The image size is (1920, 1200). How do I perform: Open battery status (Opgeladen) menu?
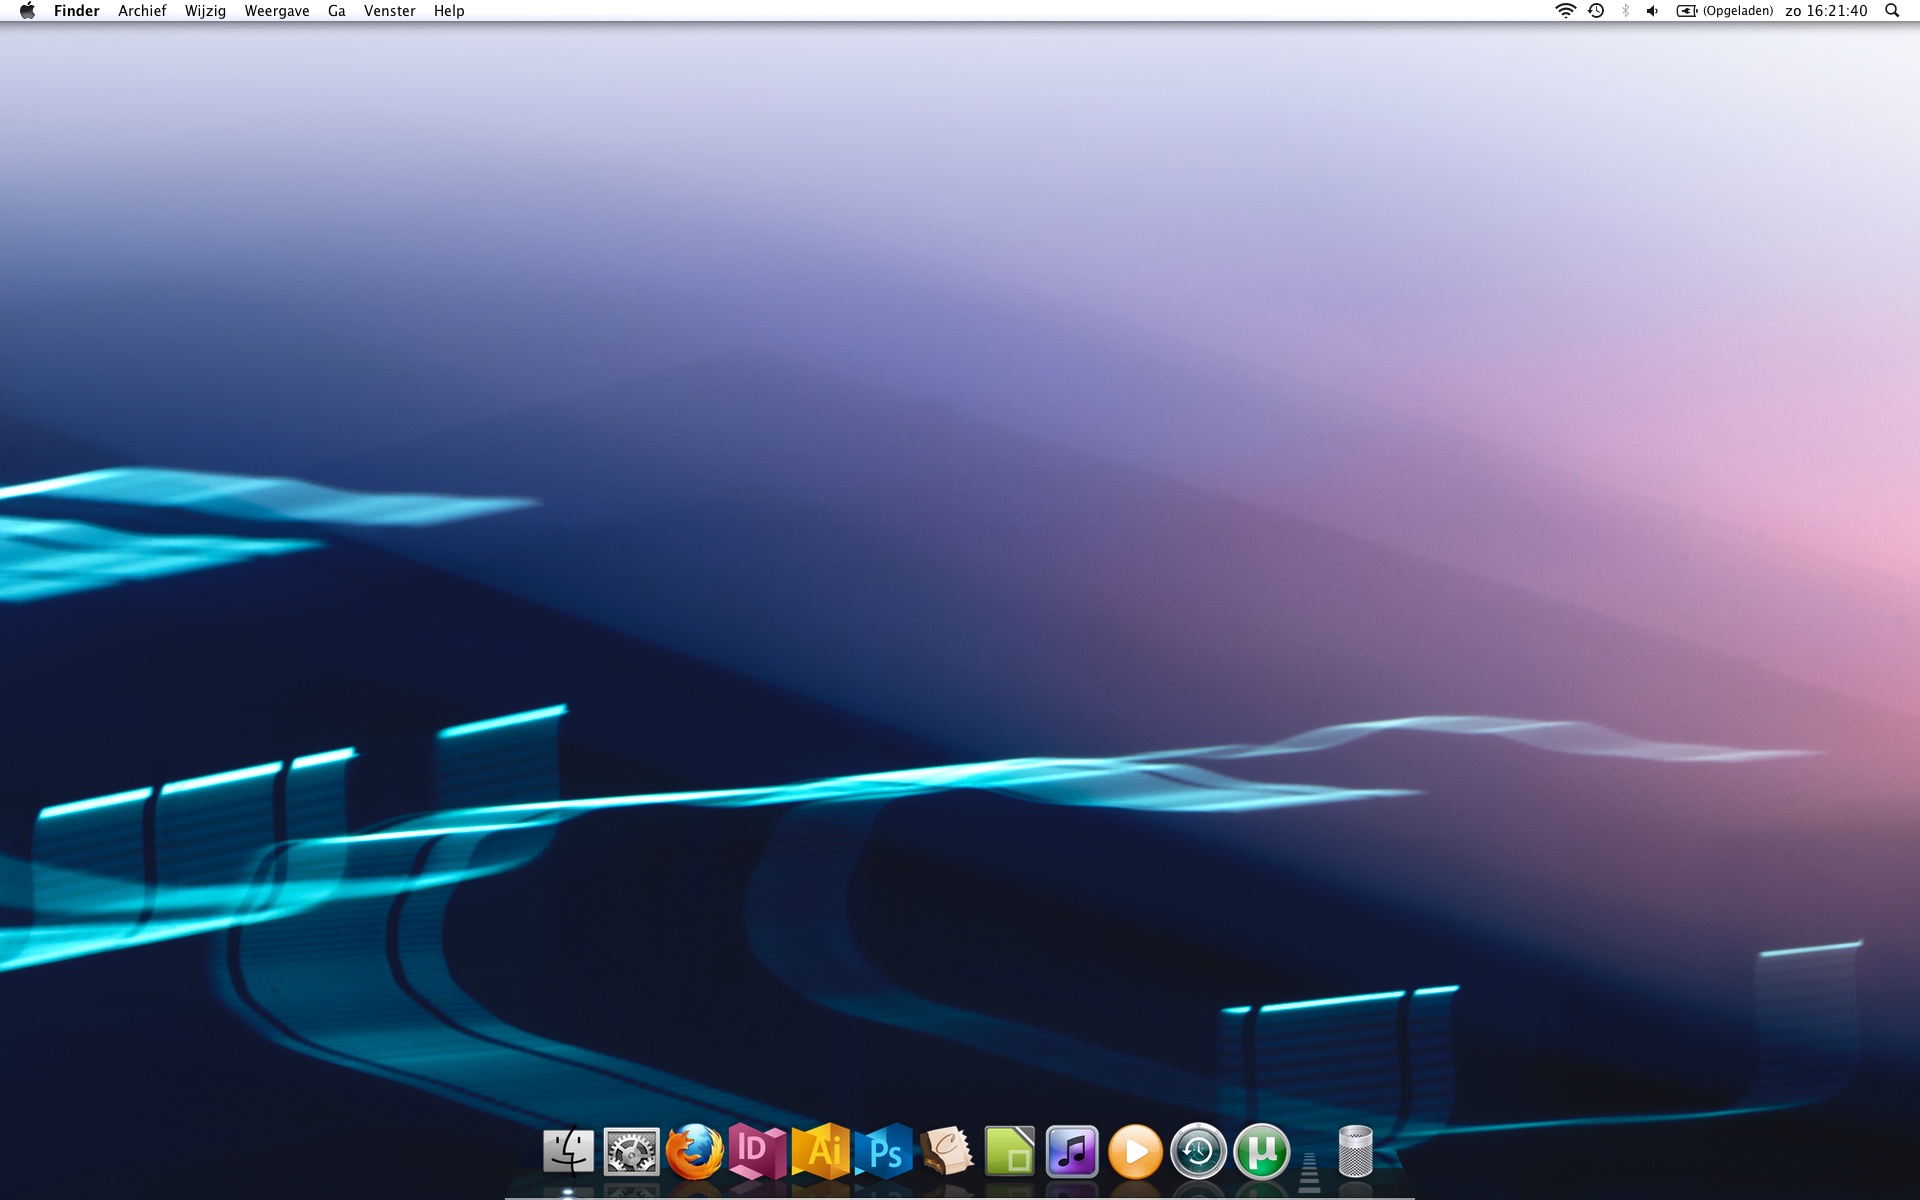coord(1724,11)
